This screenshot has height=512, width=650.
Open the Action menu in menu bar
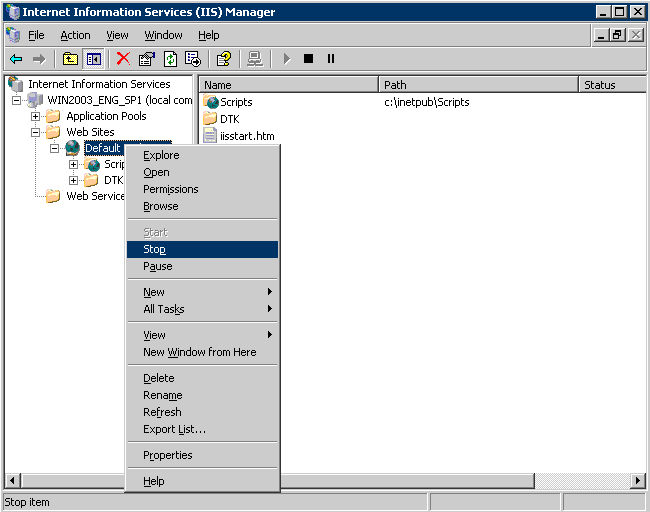pos(75,35)
